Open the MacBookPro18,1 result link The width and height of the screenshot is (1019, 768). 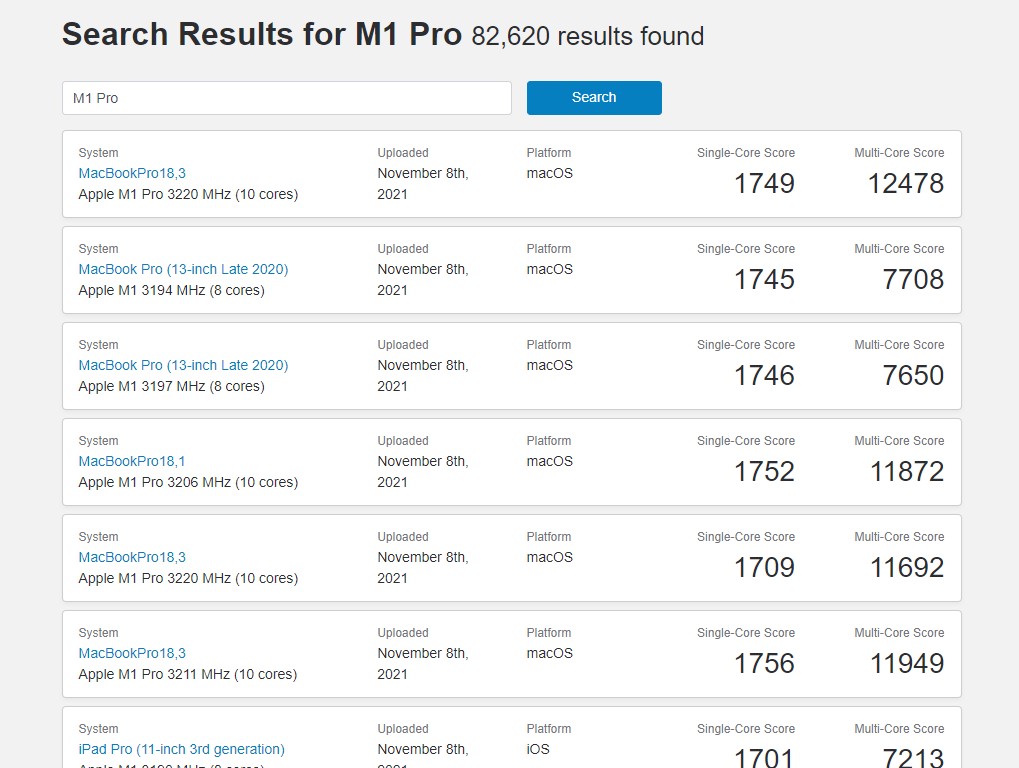[x=132, y=461]
